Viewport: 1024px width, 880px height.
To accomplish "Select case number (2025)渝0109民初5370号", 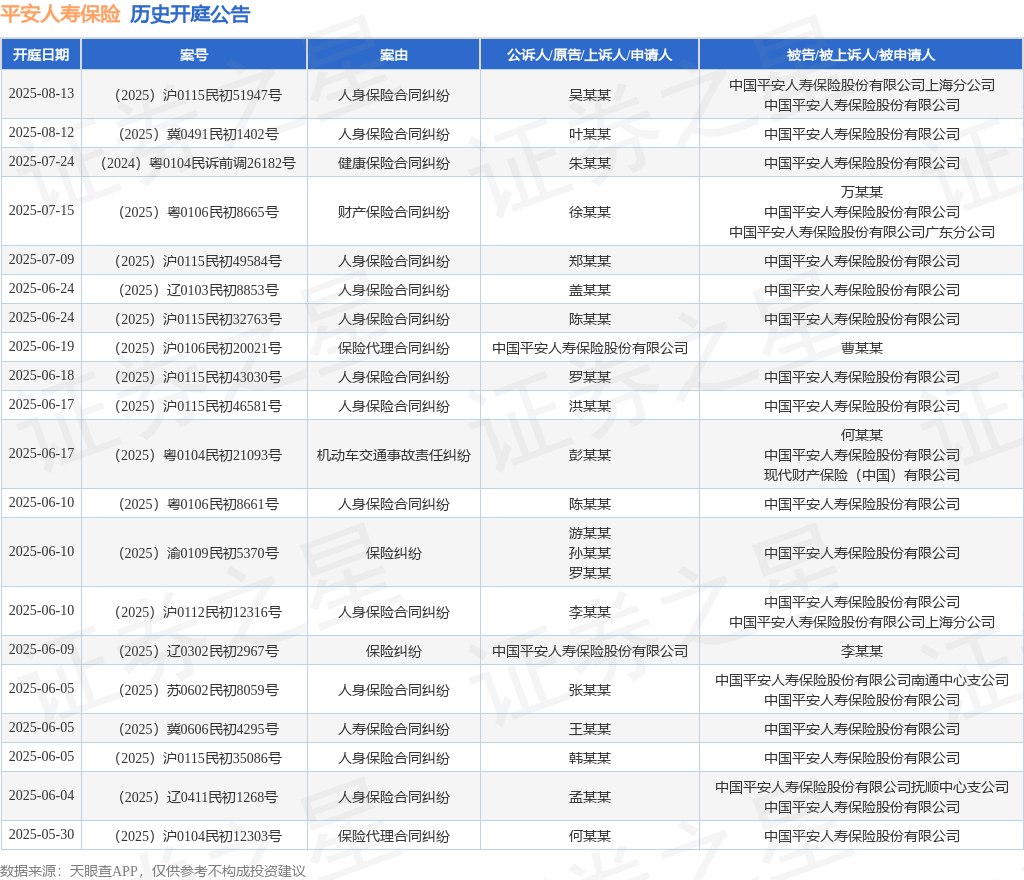I will [198, 553].
